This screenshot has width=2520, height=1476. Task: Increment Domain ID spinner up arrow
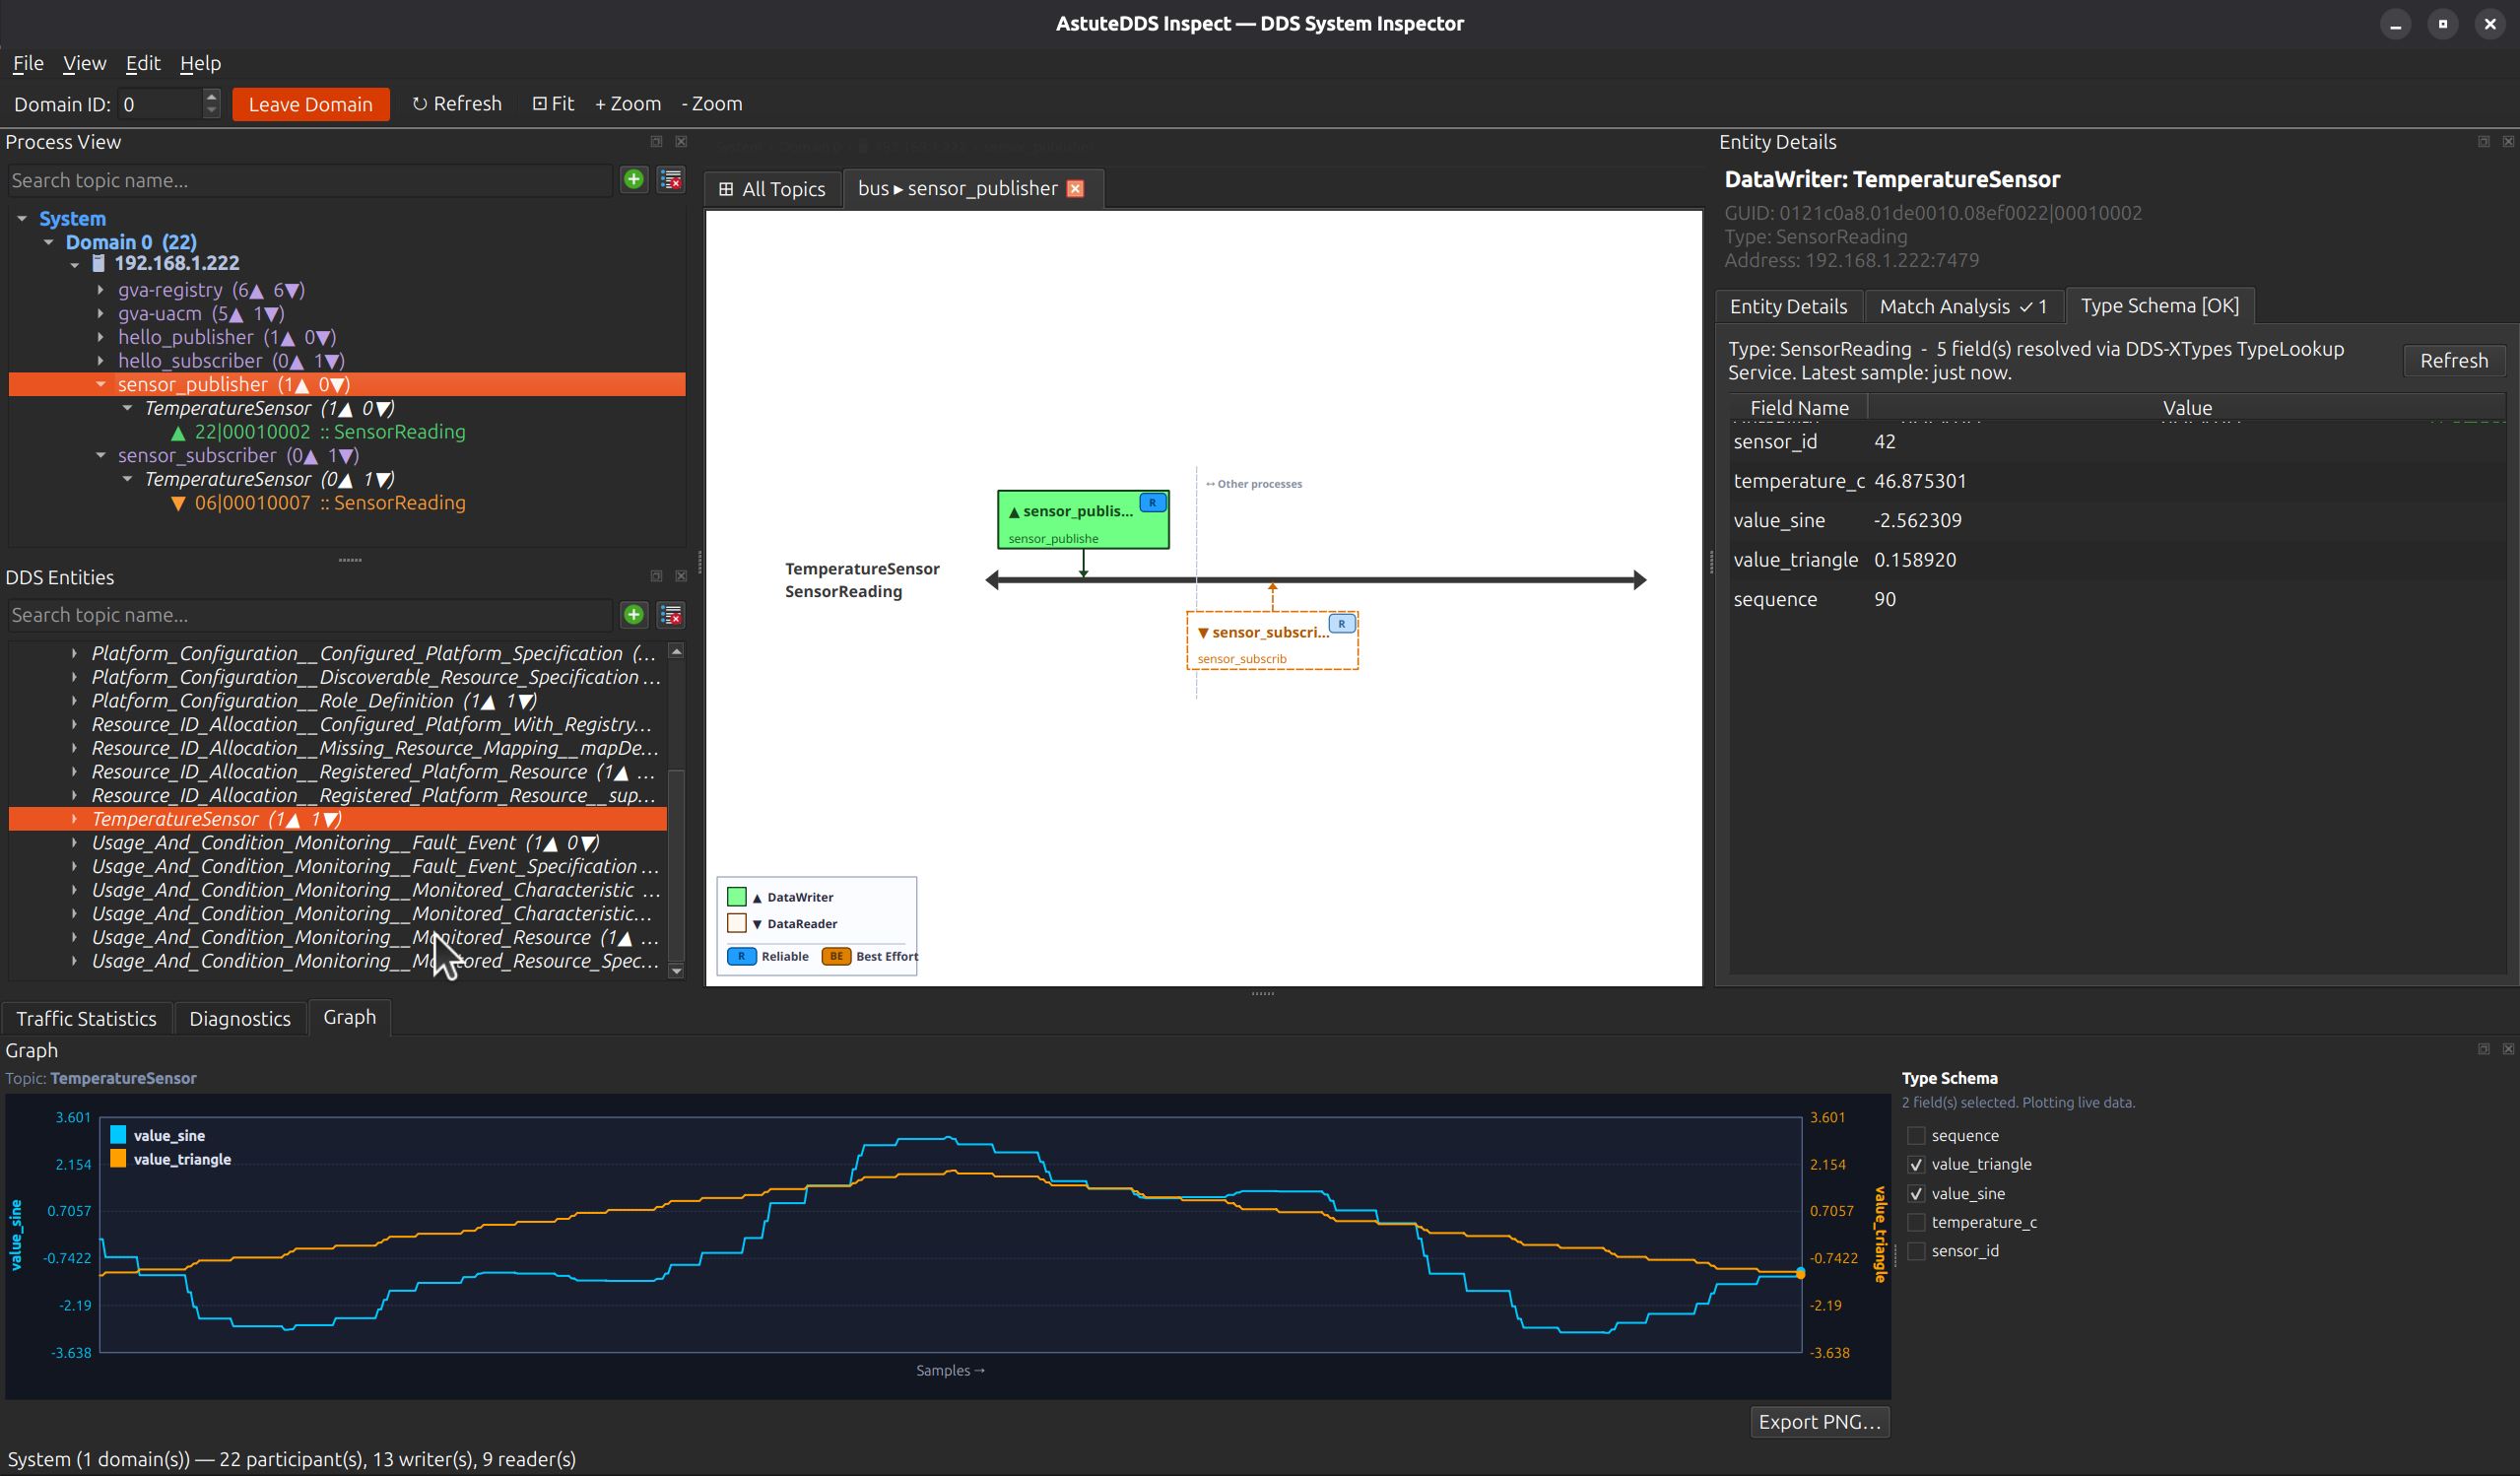click(211, 97)
